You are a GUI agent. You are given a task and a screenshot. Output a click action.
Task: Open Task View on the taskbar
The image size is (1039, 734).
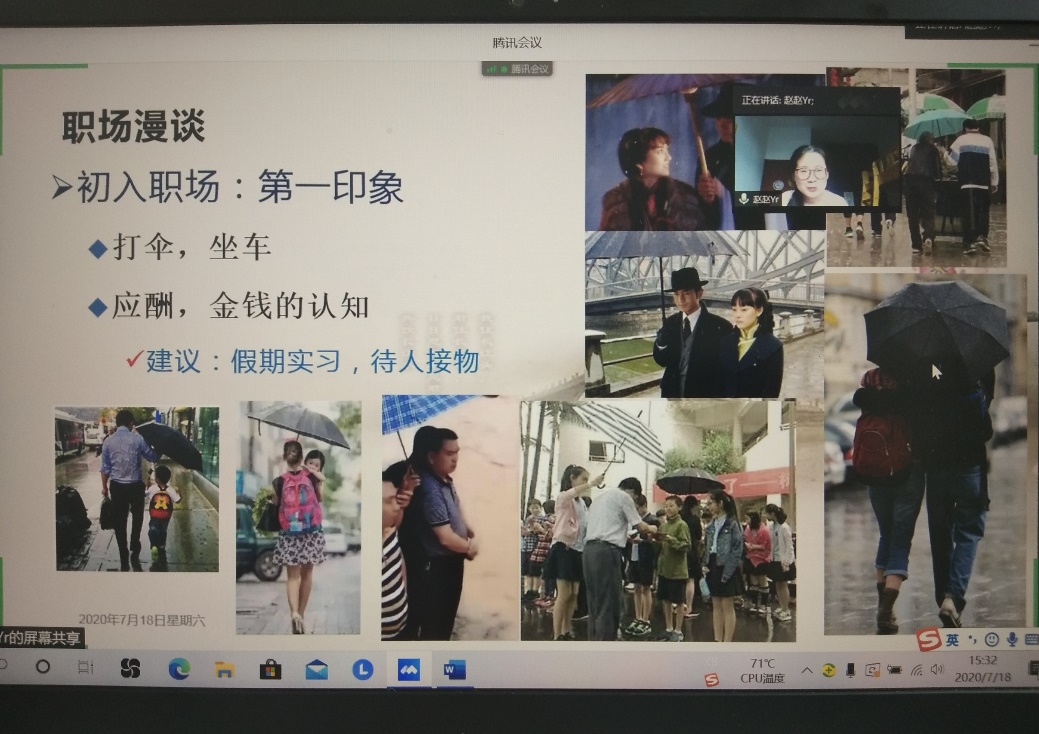(85, 666)
